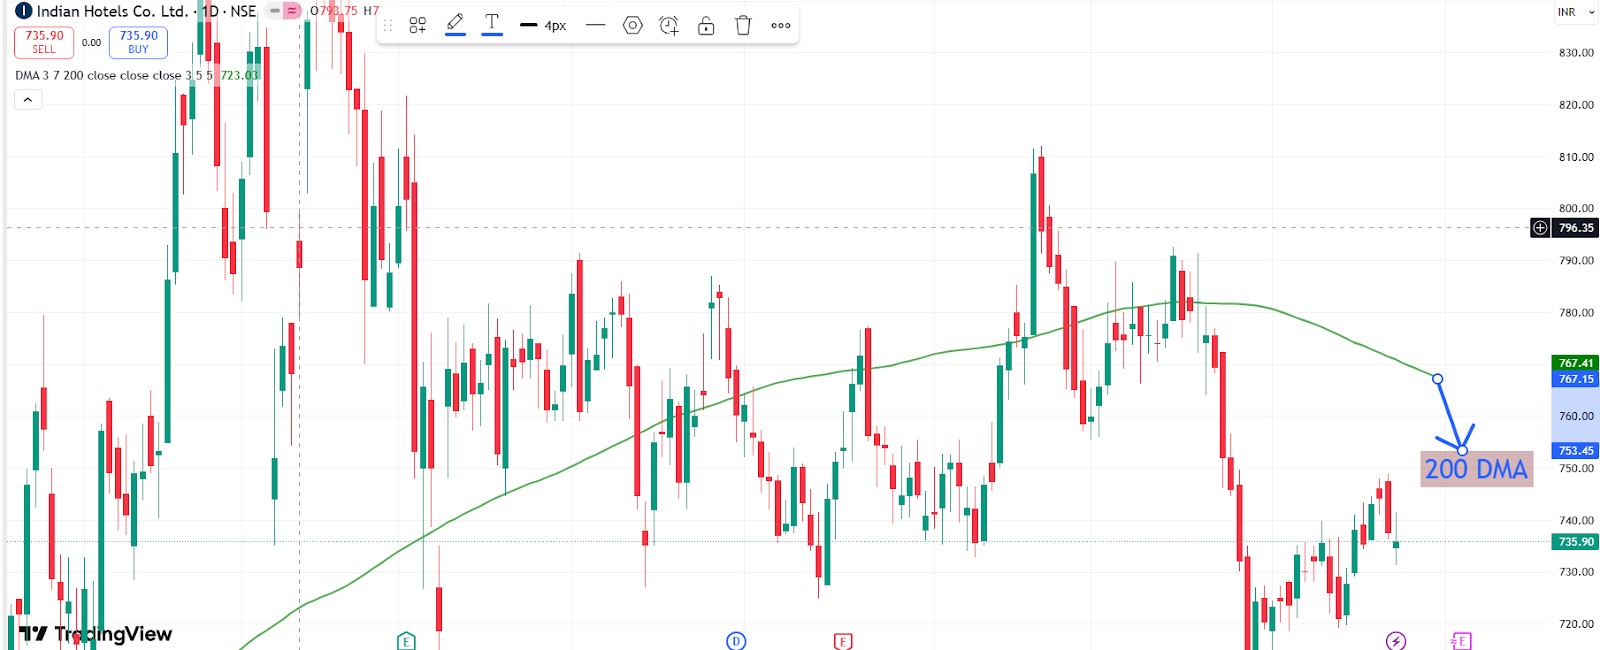
Task: Open drawing settings hexagon icon
Action: click(632, 25)
